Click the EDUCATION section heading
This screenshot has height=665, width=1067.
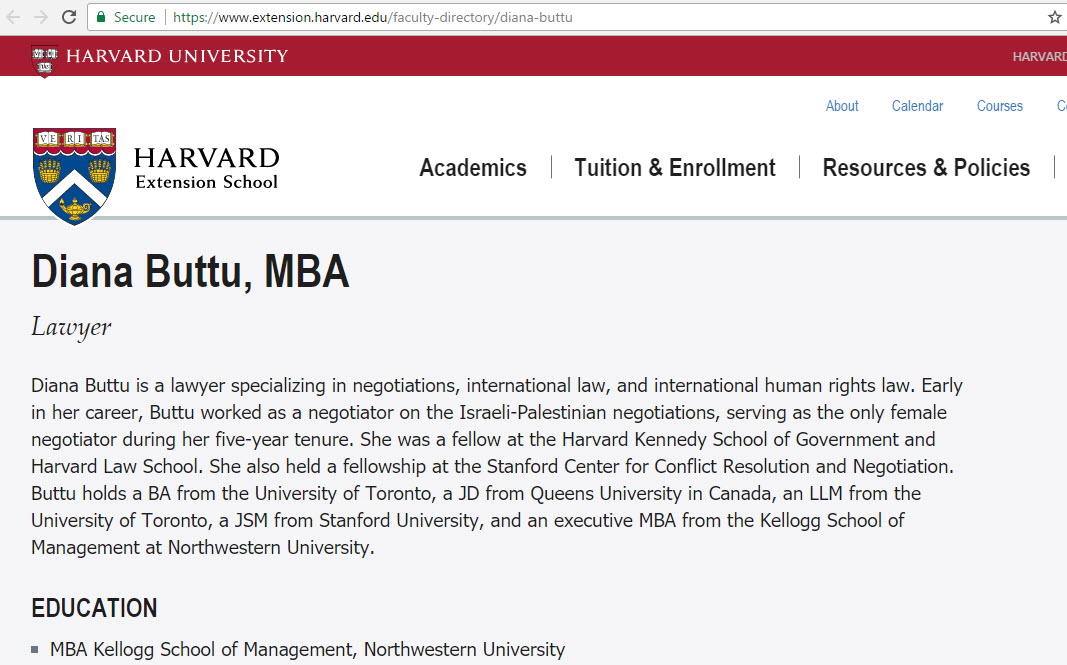[x=94, y=608]
